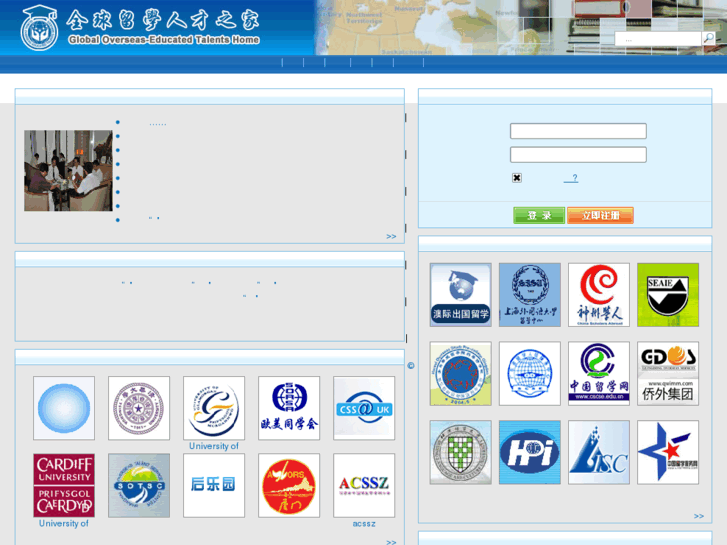Screen dimensions: 727x545
Task: Open the ACSSZ logo tile
Action: [364, 486]
